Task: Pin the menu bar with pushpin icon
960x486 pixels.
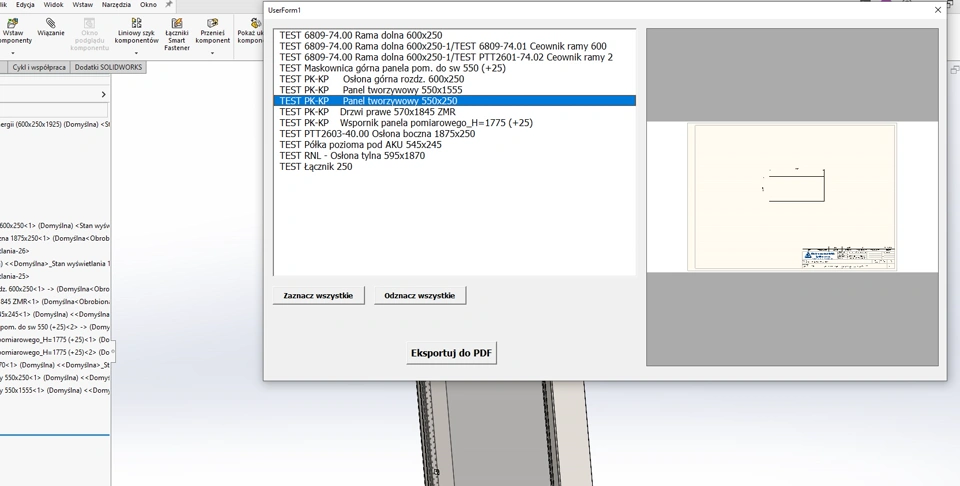Action: pyautogui.click(x=169, y=4)
